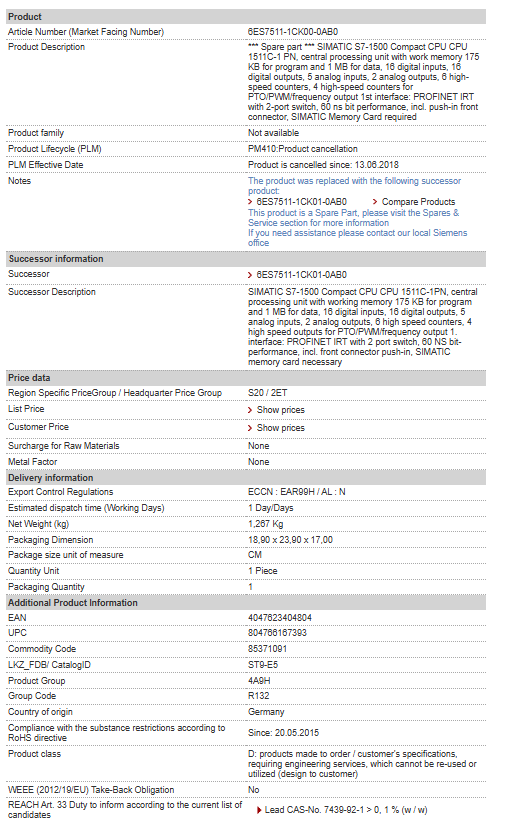Click the Metal Factor label

(33, 462)
